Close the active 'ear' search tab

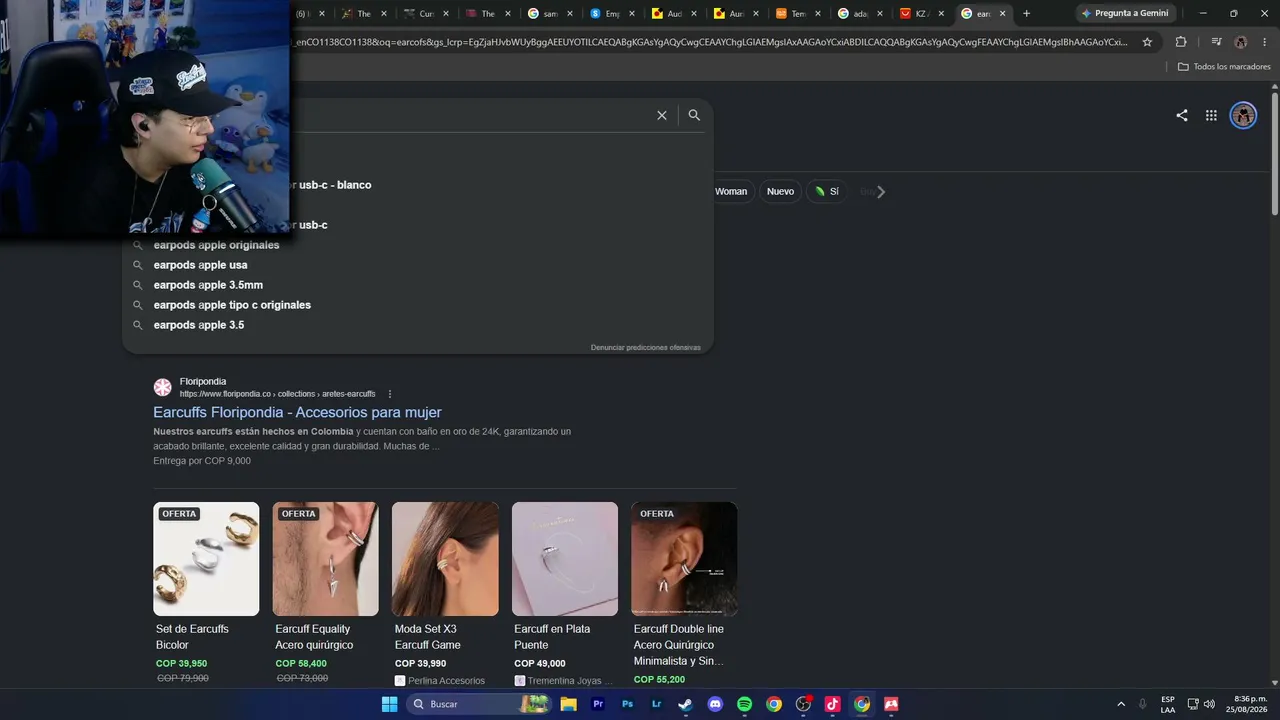(1002, 14)
